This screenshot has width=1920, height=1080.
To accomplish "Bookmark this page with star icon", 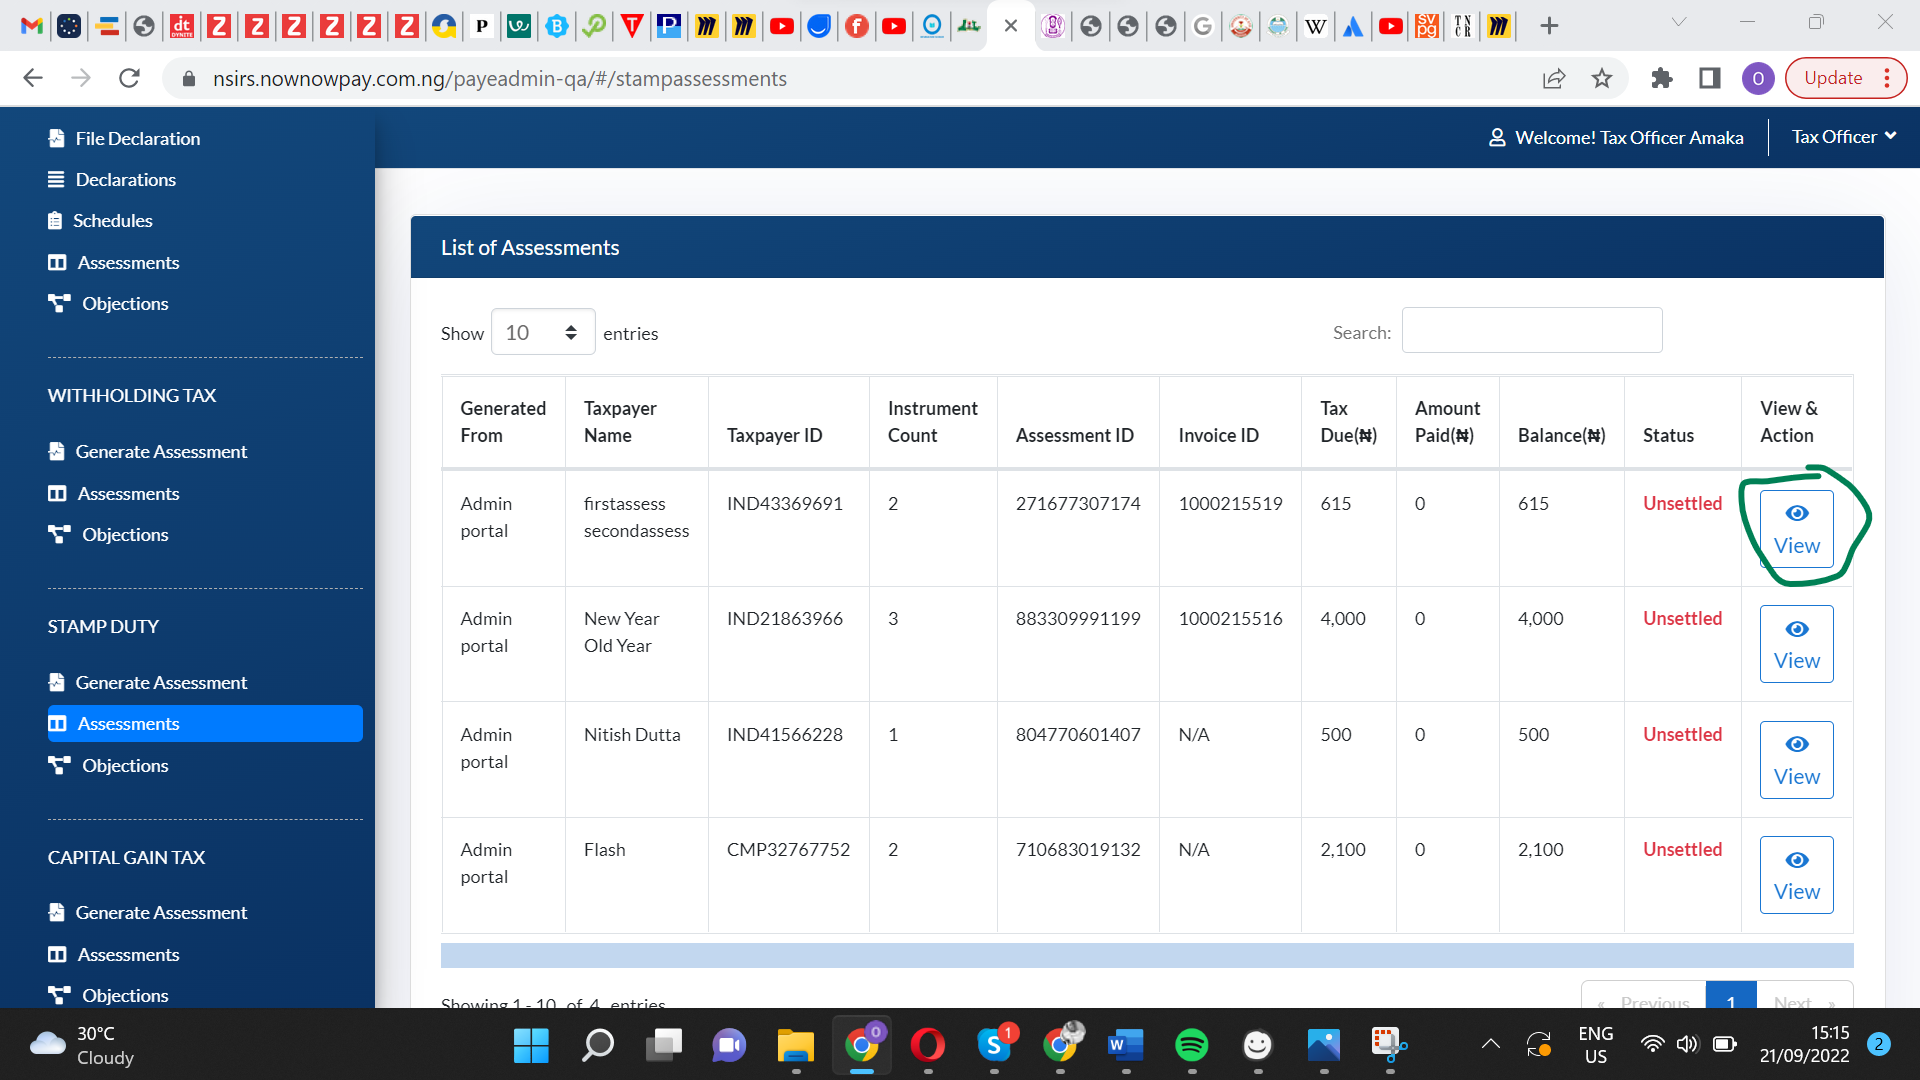I will click(x=1602, y=78).
